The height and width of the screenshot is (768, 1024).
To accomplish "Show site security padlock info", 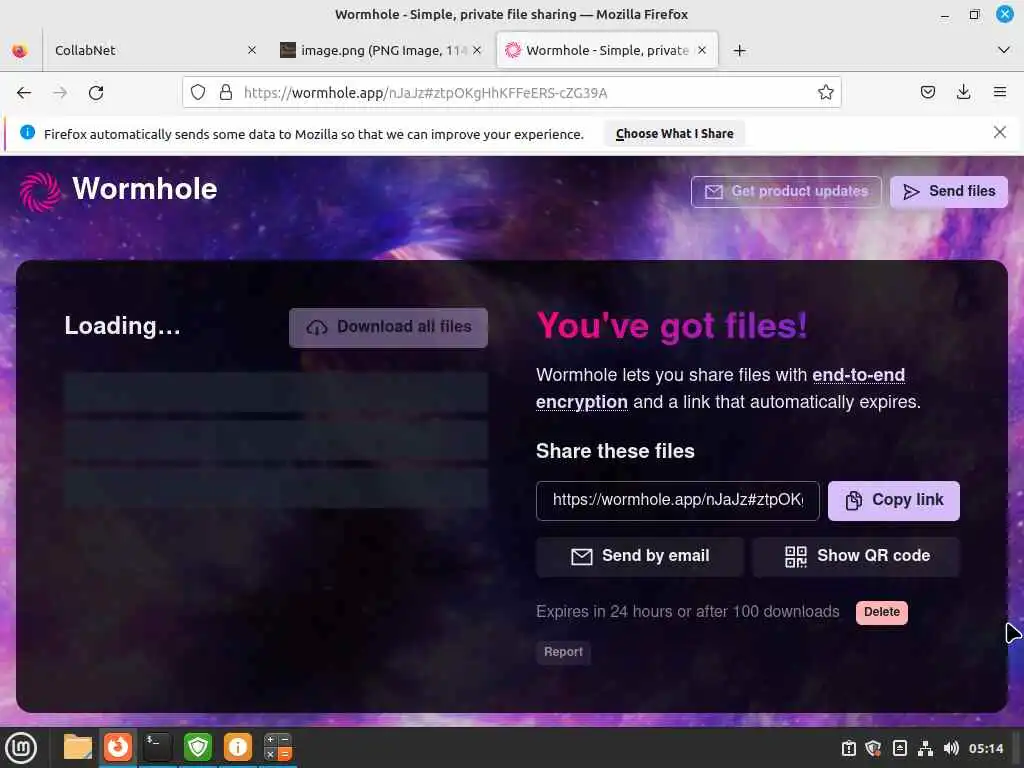I will tap(226, 93).
